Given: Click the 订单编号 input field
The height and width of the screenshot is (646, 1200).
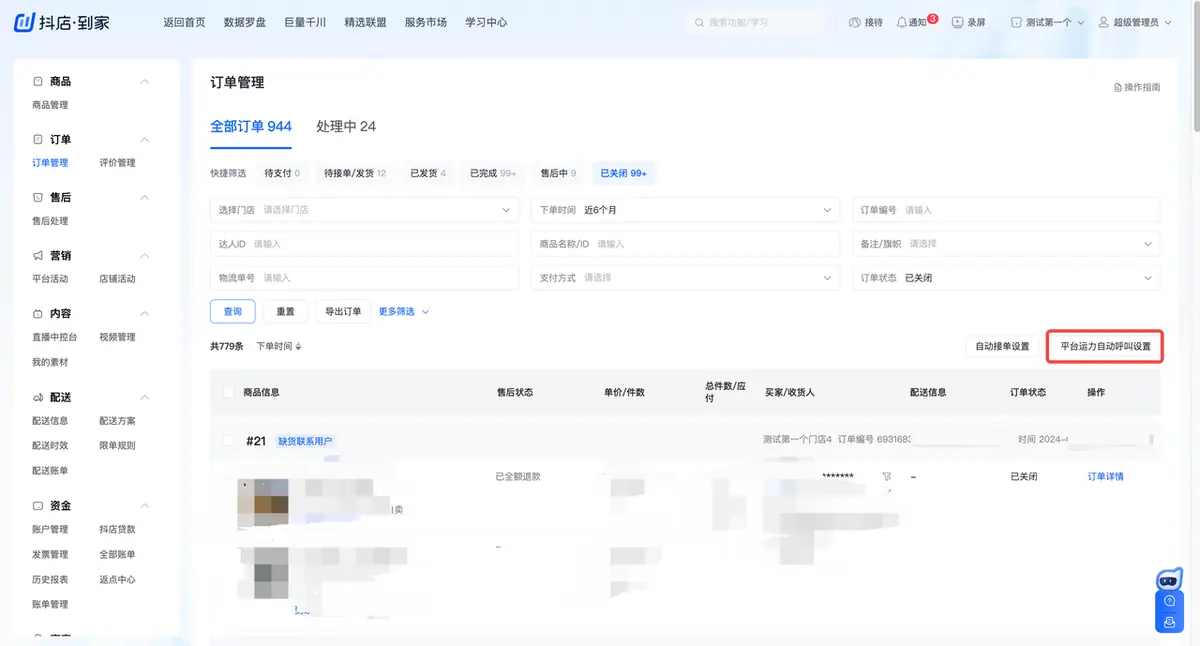Looking at the screenshot, I should (1006, 210).
